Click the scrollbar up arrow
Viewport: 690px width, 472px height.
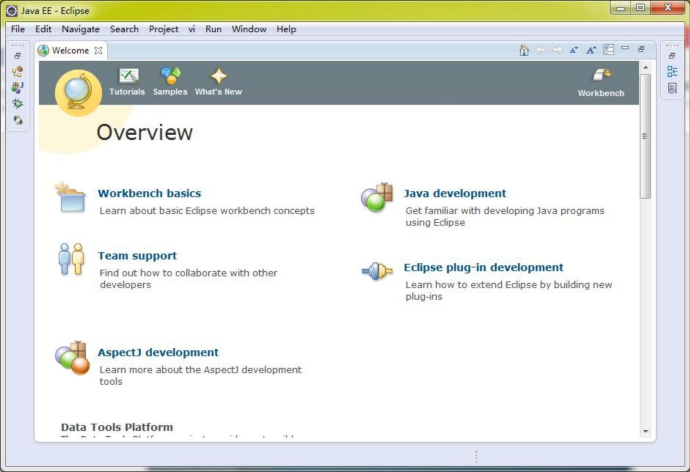tap(646, 67)
